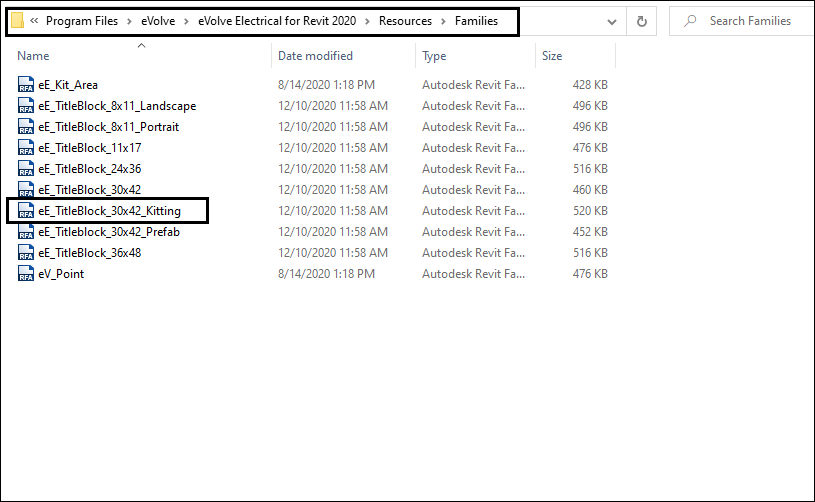Click the RFA icon of eE_TitleBlock_11x17
Image resolution: width=815 pixels, height=502 pixels.
tap(25, 148)
